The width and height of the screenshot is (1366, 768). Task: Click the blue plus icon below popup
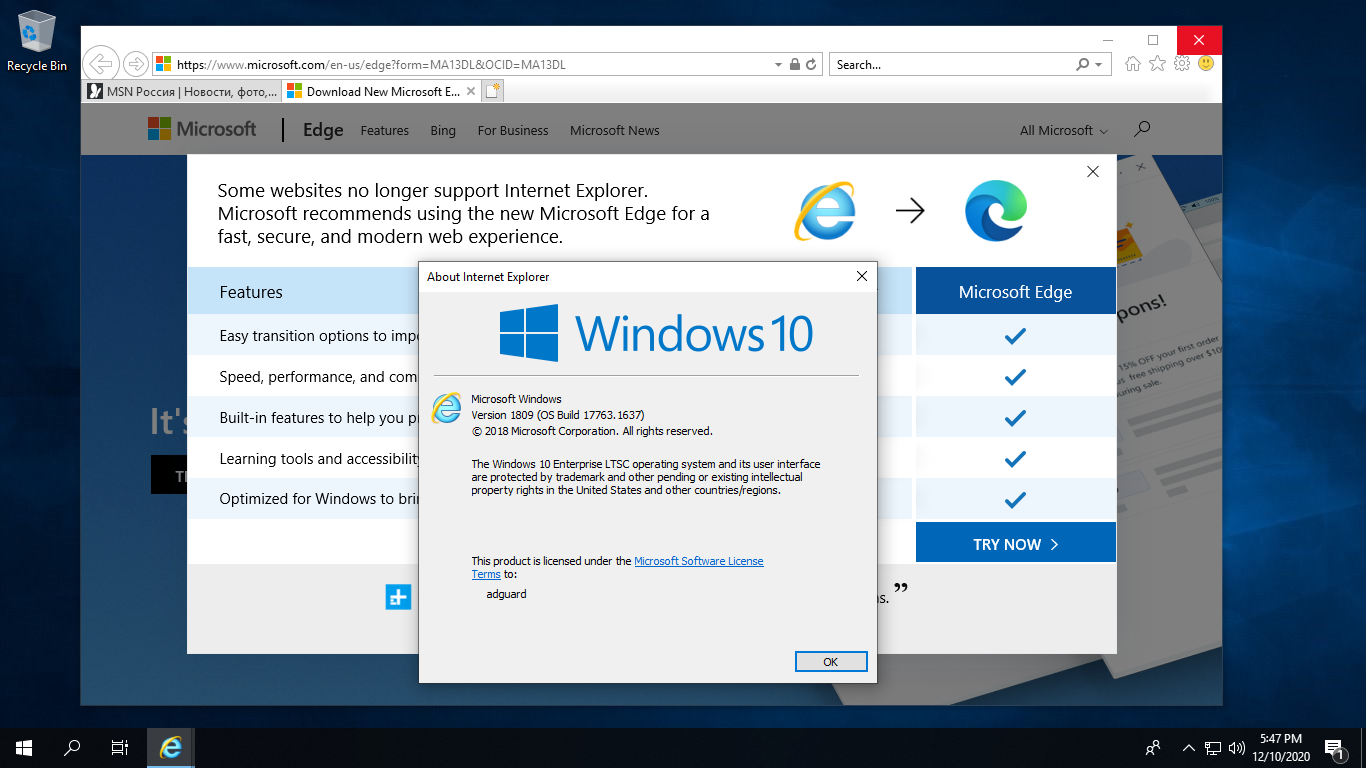(x=398, y=597)
